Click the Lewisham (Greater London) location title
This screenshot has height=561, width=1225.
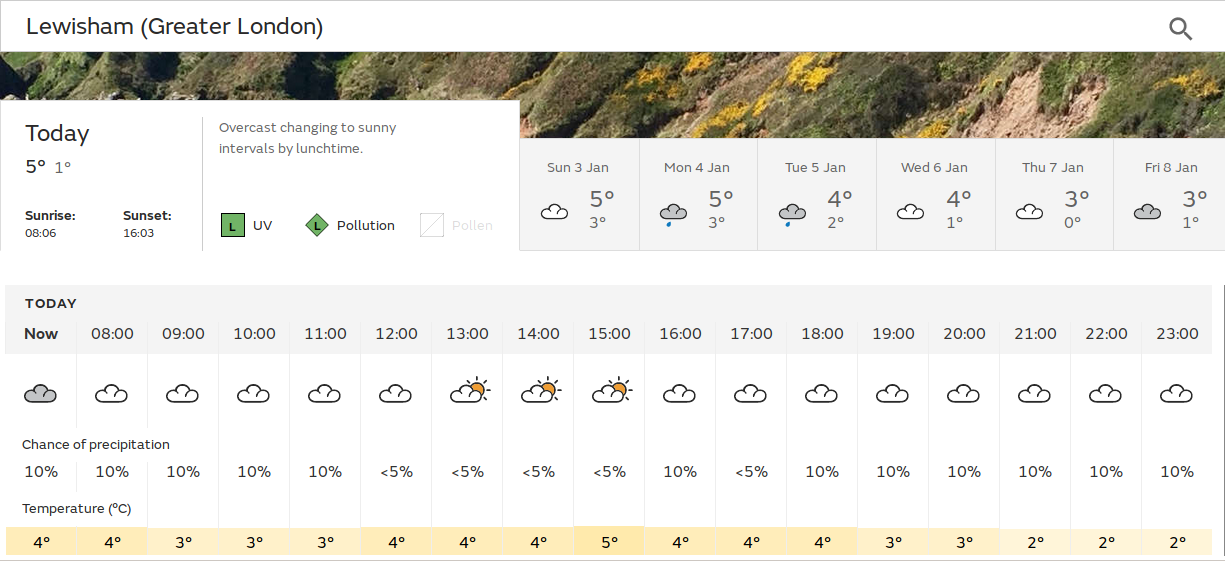174,27
